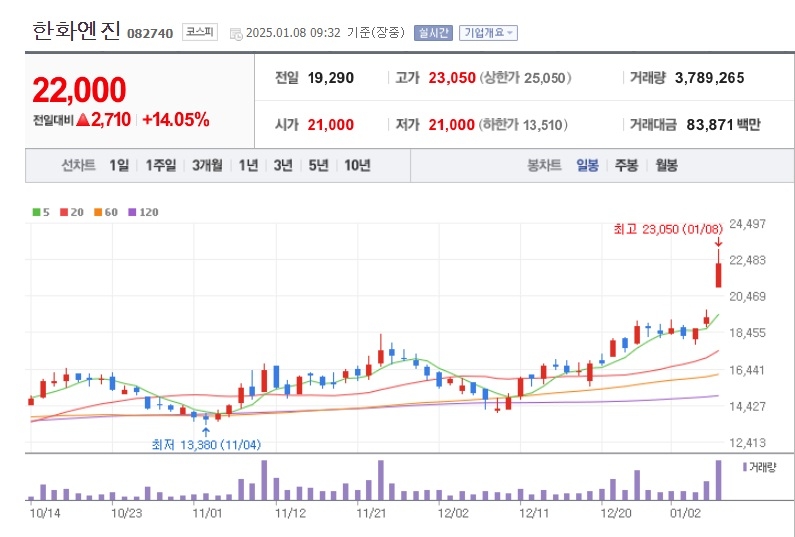795x537 pixels.
Task: Click the purple 거래량 volume legend
Action: tap(759, 467)
